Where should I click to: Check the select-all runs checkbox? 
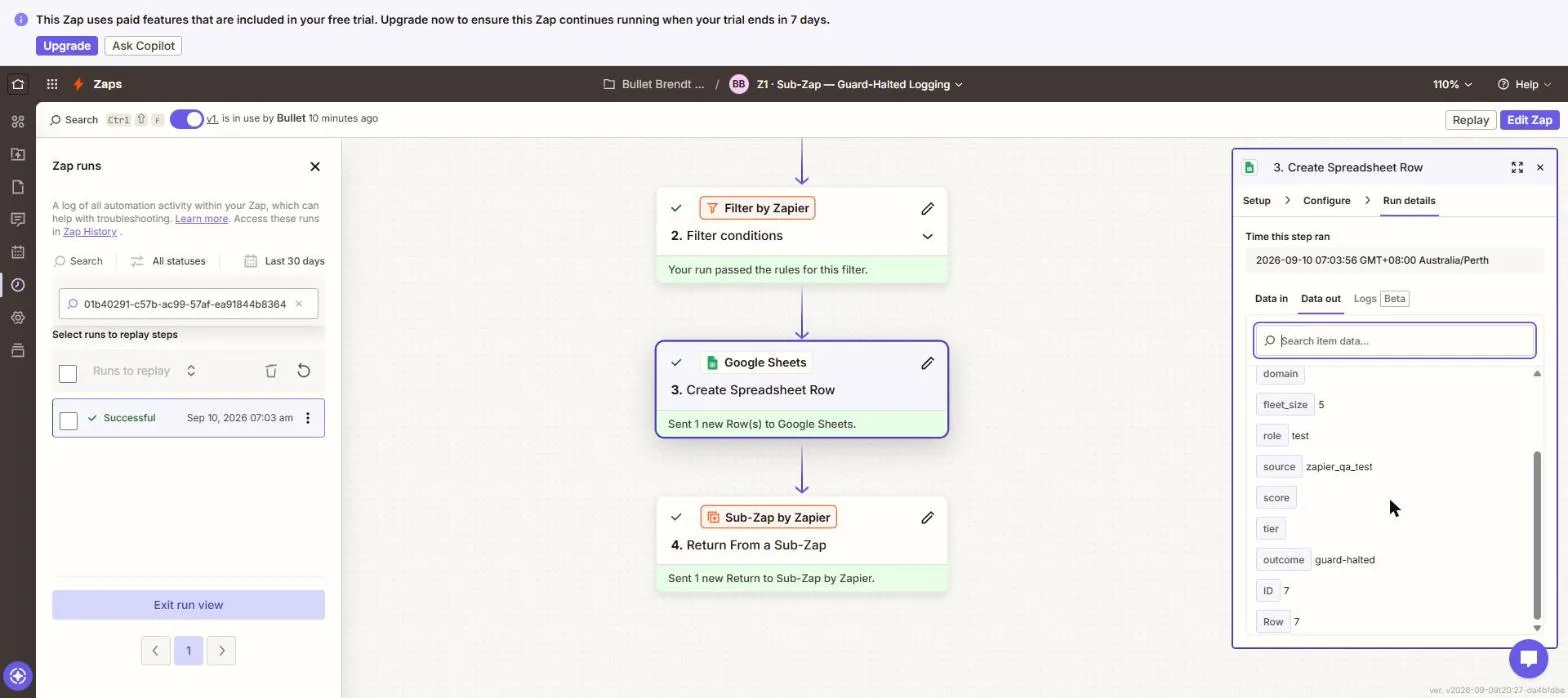coord(68,374)
